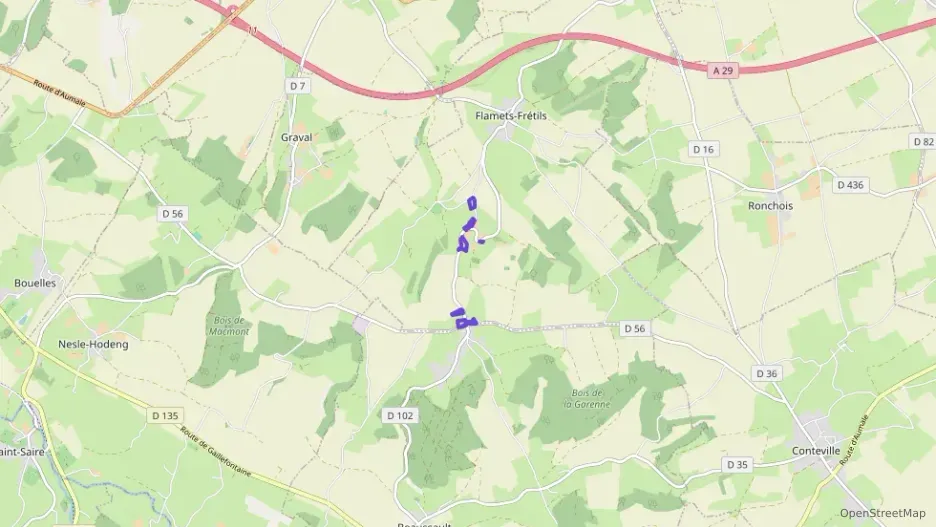Viewport: 936px width, 527px height.
Task: Select the D 7 road shield
Action: (x=297, y=86)
